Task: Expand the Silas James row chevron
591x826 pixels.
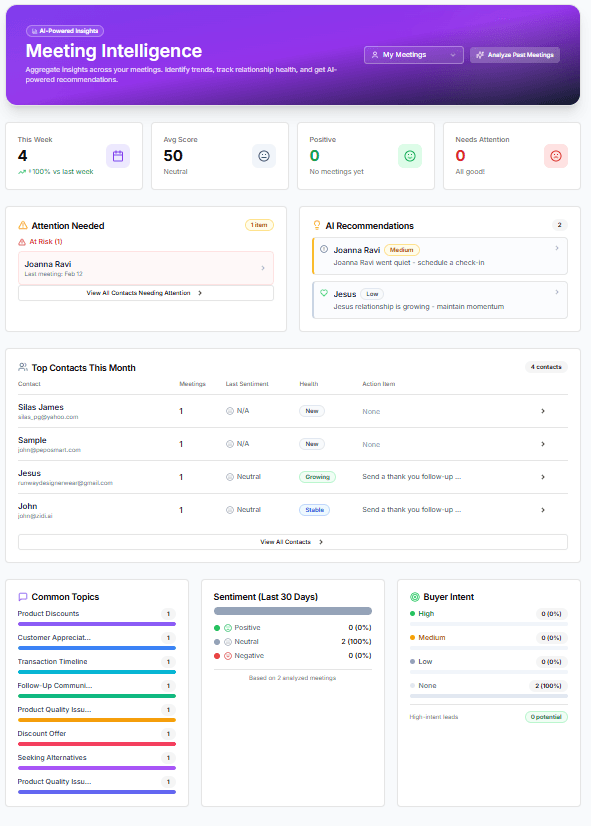Action: [x=543, y=411]
